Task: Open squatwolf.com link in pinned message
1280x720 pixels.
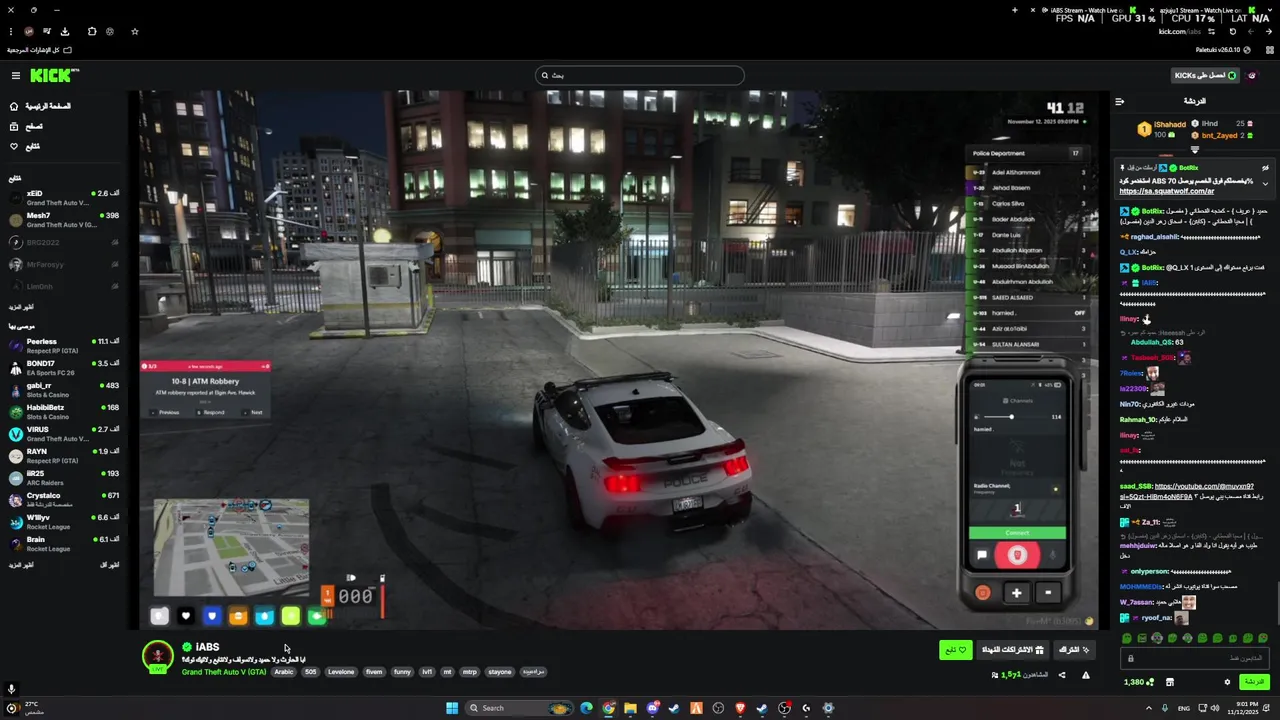Action: click(1167, 191)
